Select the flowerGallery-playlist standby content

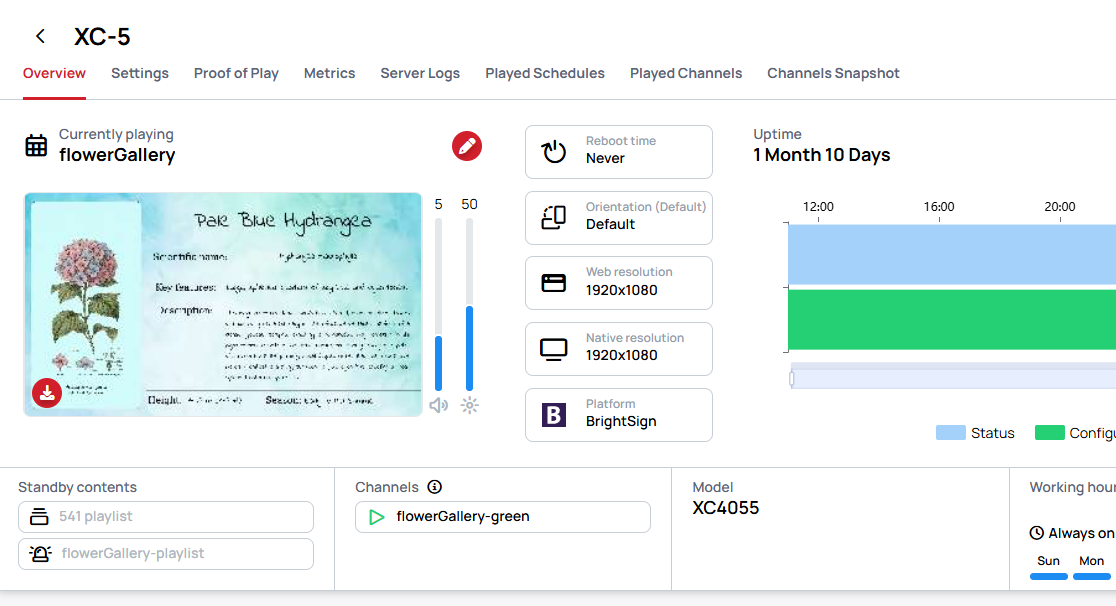pyautogui.click(x=166, y=553)
